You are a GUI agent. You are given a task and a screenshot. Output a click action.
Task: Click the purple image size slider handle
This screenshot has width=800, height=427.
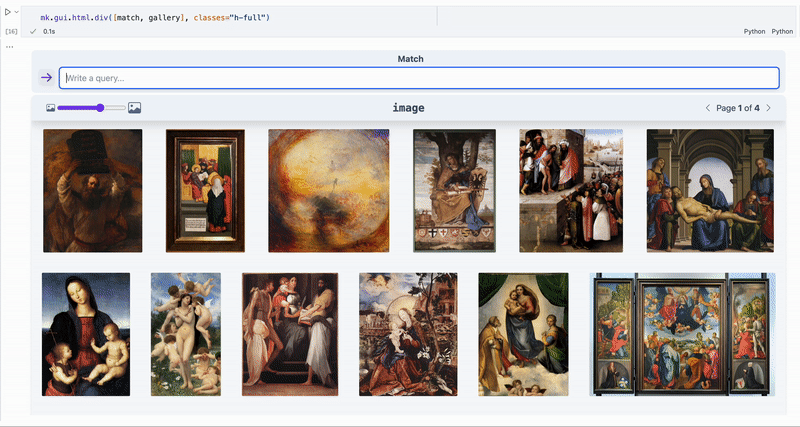click(101, 107)
